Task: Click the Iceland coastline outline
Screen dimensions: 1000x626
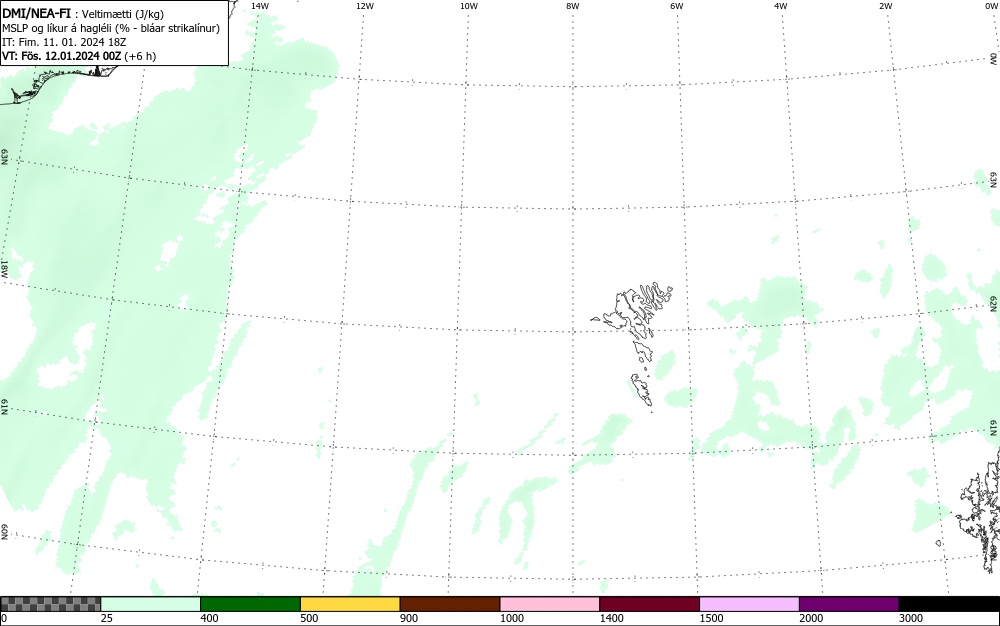Action: [x=57, y=84]
